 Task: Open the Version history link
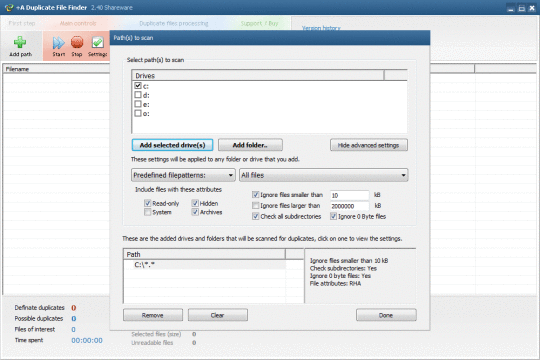point(321,28)
